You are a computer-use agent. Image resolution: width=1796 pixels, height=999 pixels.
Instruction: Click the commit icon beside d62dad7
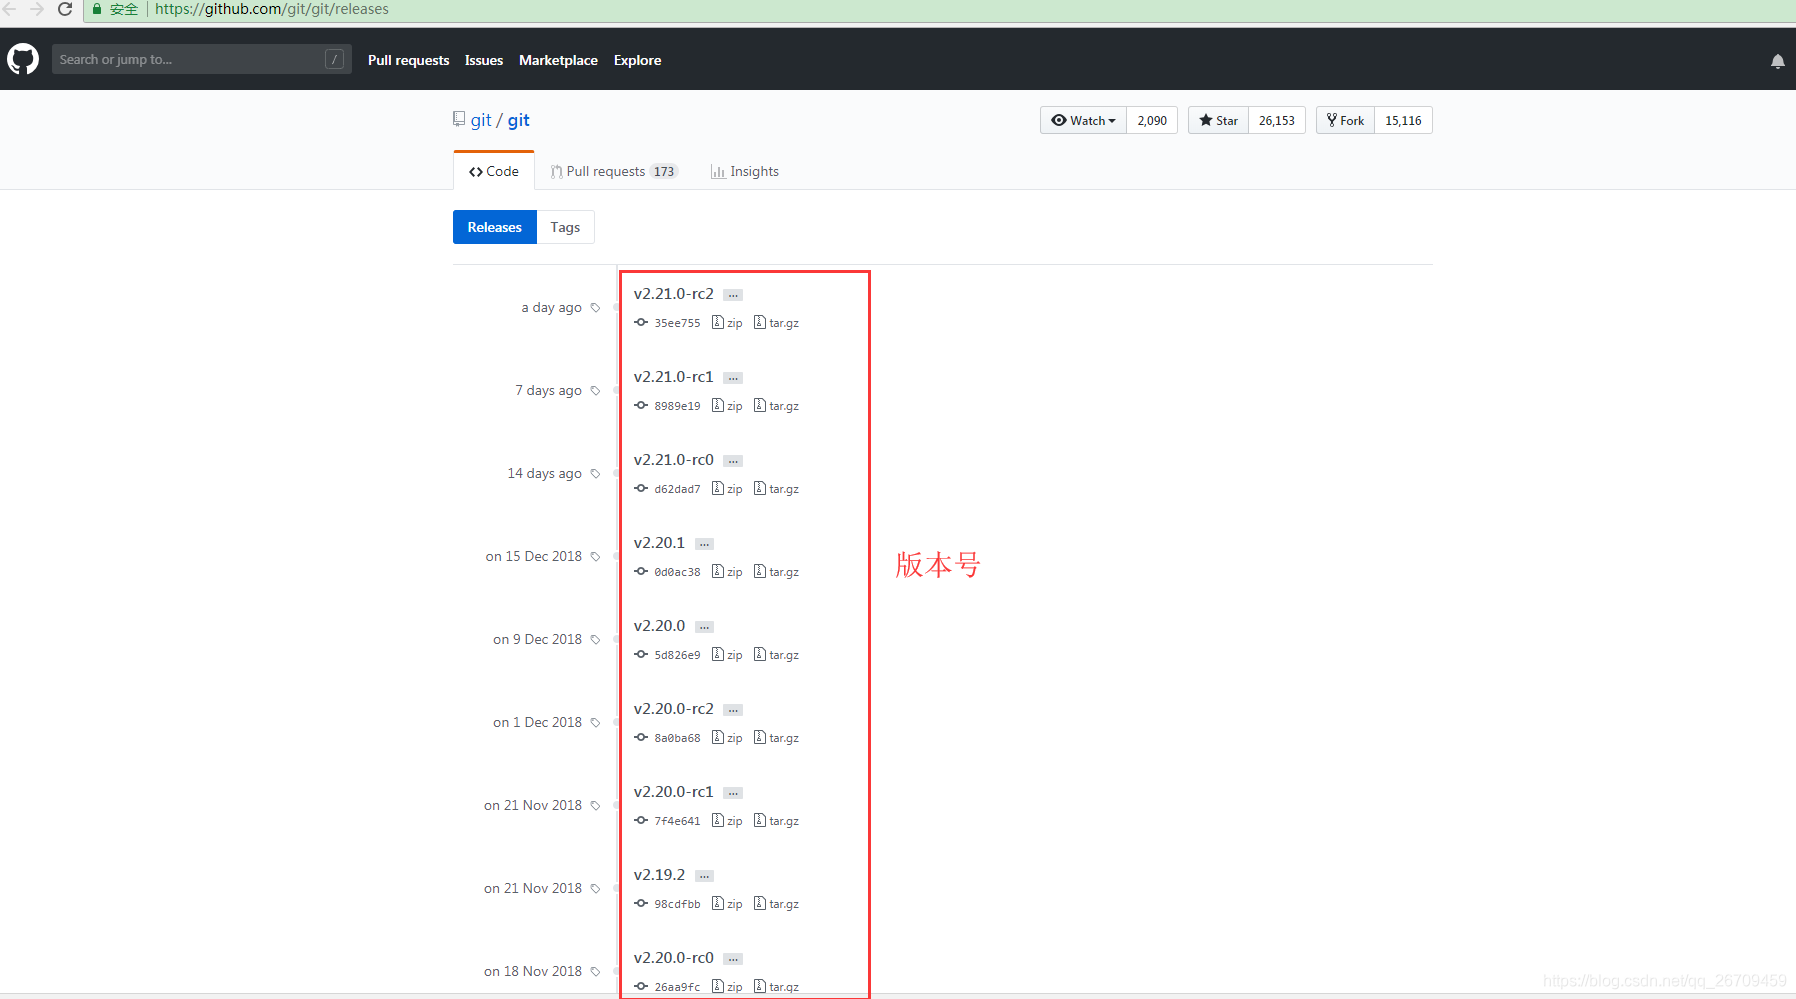coord(641,488)
